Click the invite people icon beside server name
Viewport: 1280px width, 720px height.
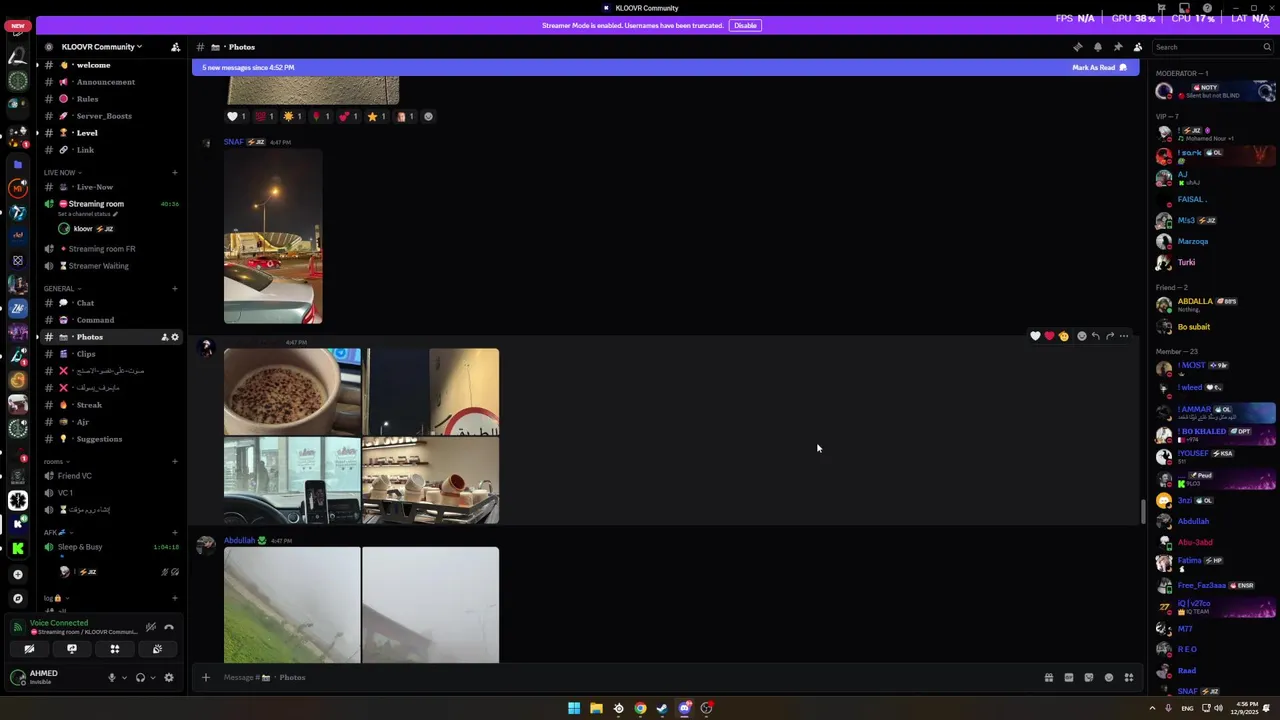tap(175, 47)
